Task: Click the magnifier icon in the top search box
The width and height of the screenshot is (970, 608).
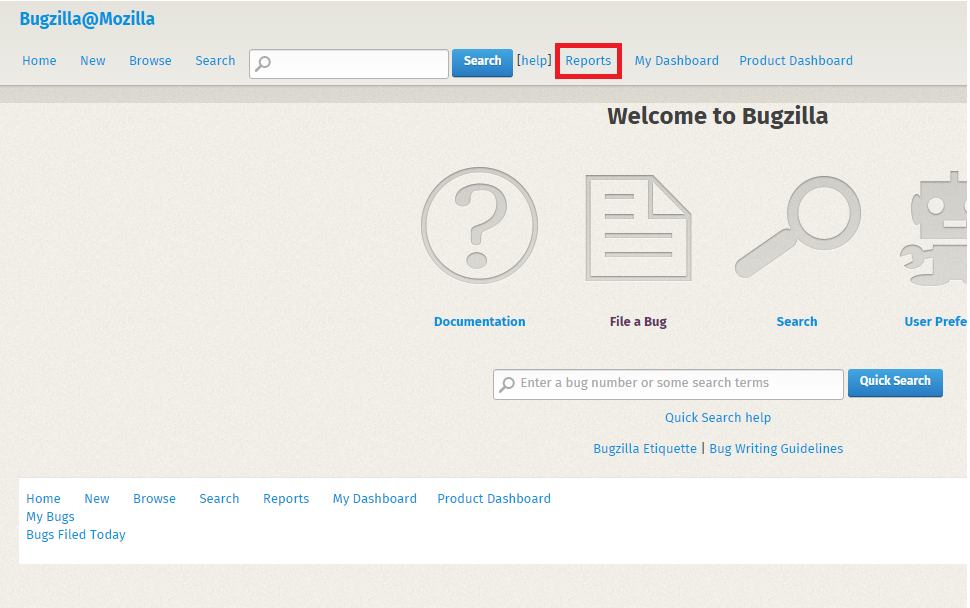Action: coord(262,63)
